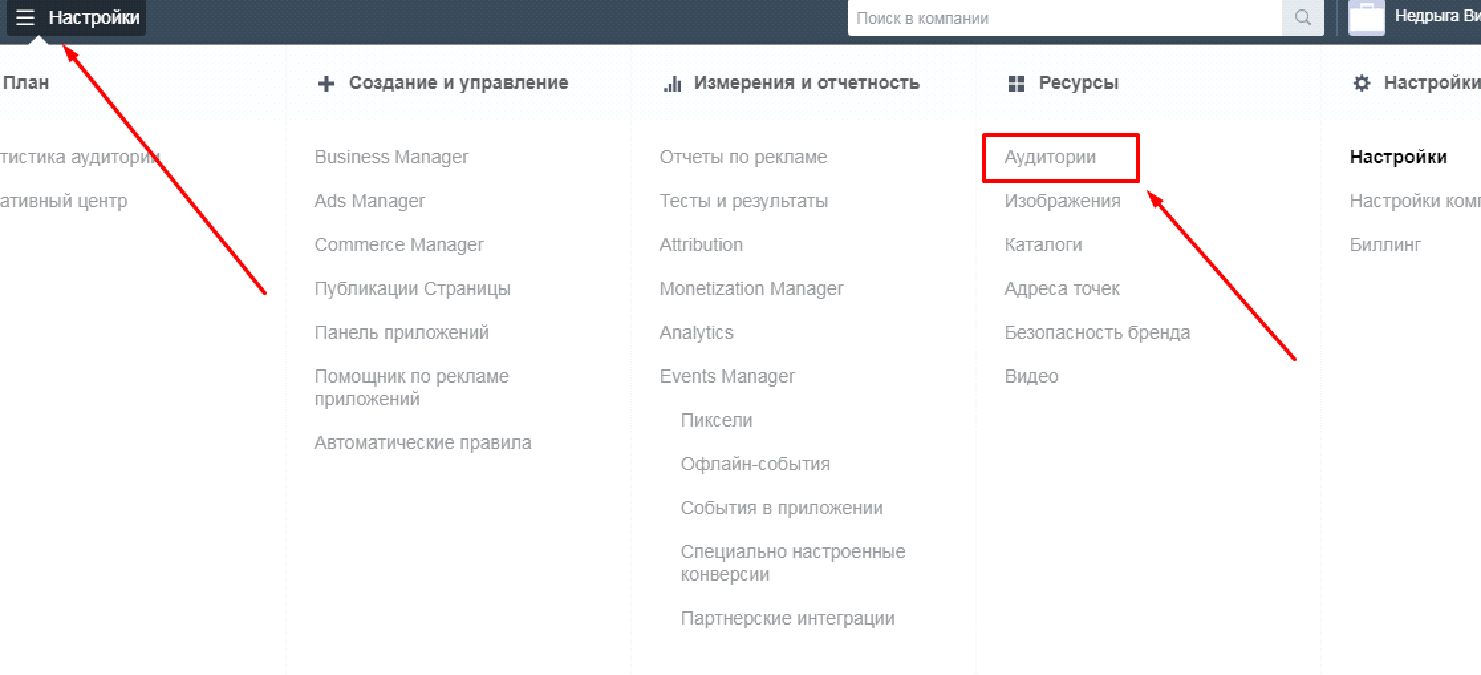Go to Каталоги in resources

[x=1043, y=245]
